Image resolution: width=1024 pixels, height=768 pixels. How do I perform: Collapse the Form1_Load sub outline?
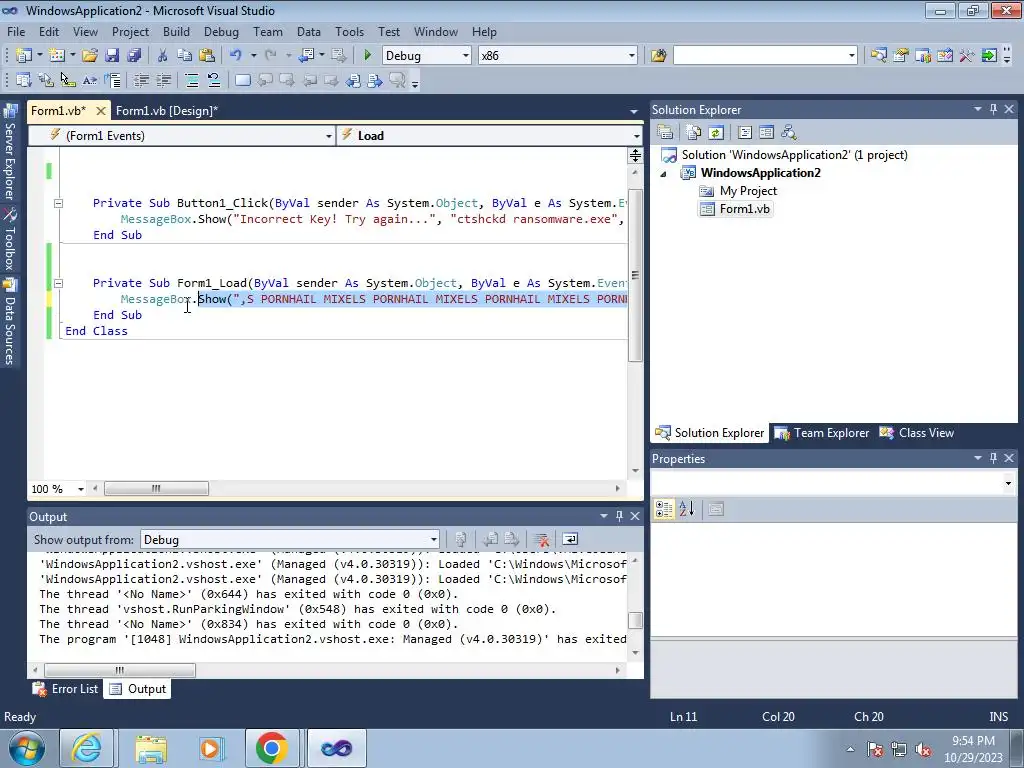[x=58, y=283]
